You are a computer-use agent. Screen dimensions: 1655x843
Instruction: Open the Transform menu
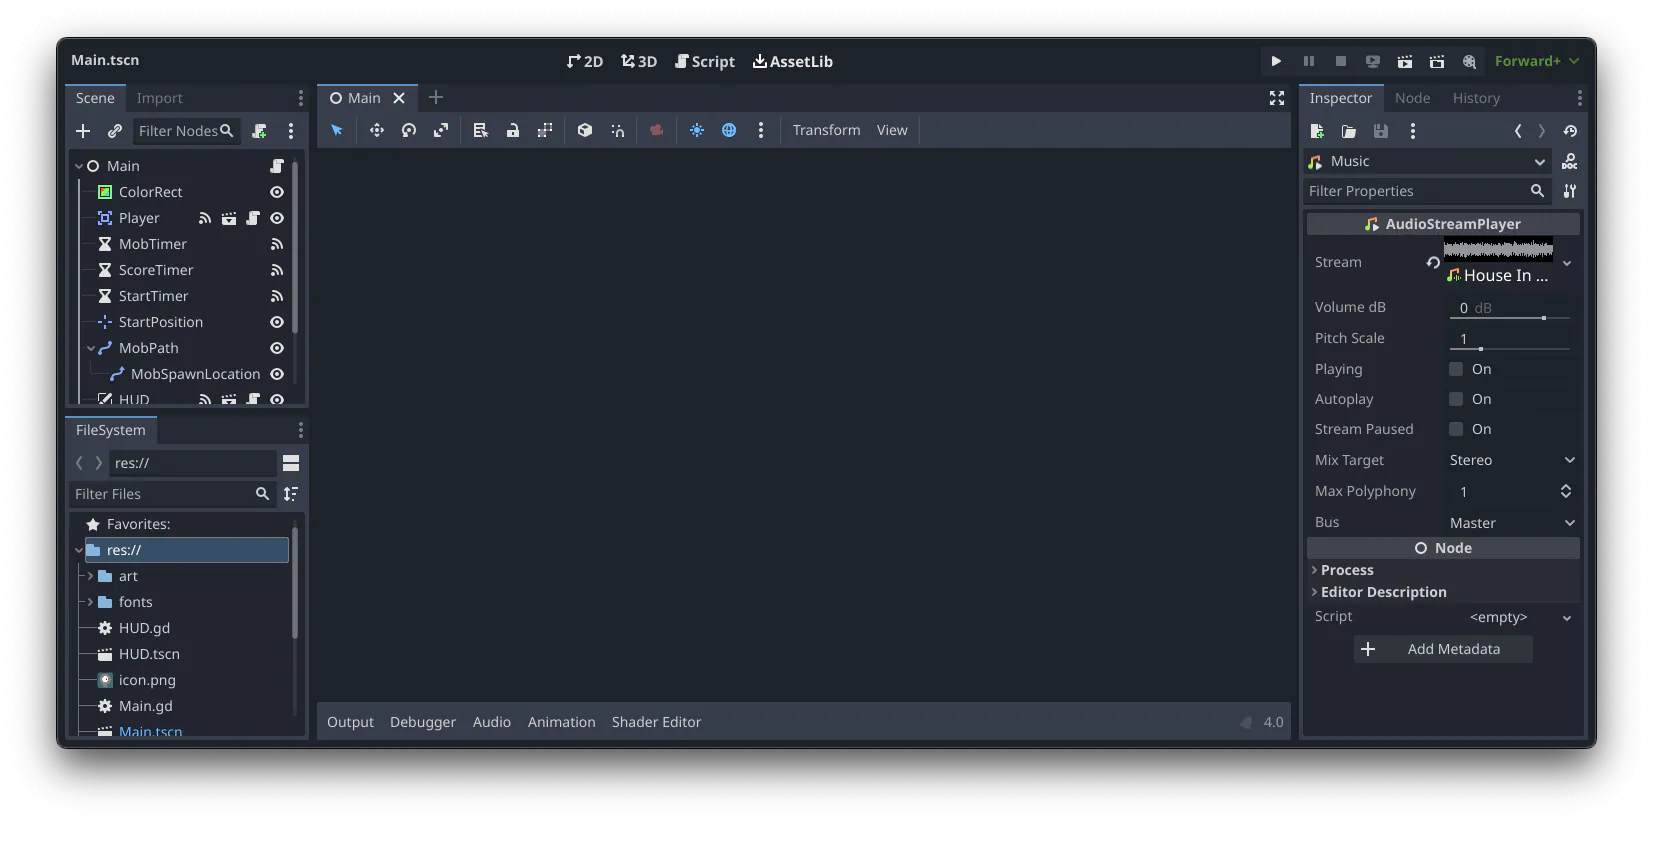[826, 130]
